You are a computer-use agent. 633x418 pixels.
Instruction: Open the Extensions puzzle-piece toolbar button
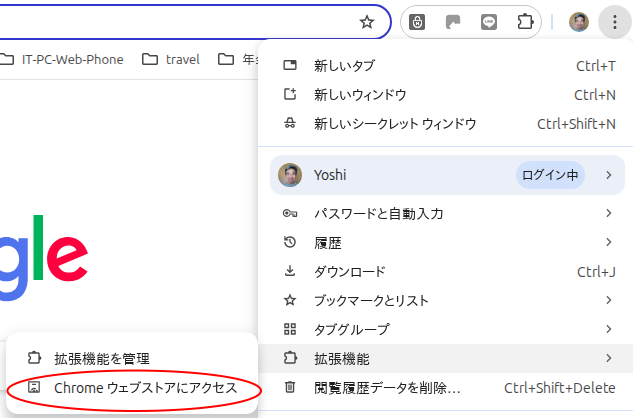(525, 22)
